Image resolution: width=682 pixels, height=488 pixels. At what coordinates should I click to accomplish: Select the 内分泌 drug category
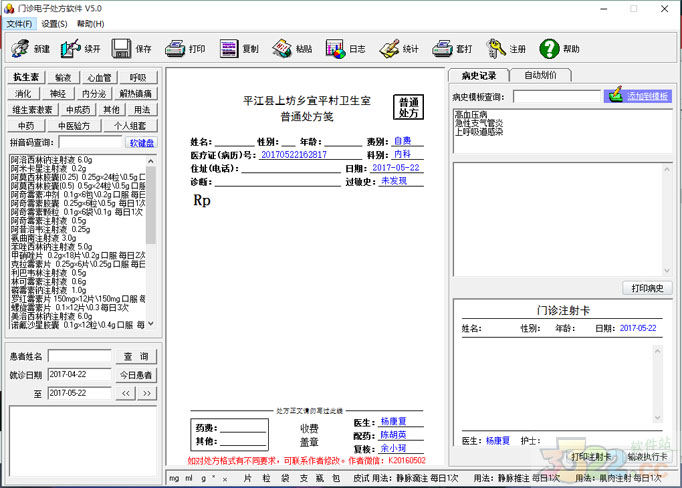[x=94, y=94]
